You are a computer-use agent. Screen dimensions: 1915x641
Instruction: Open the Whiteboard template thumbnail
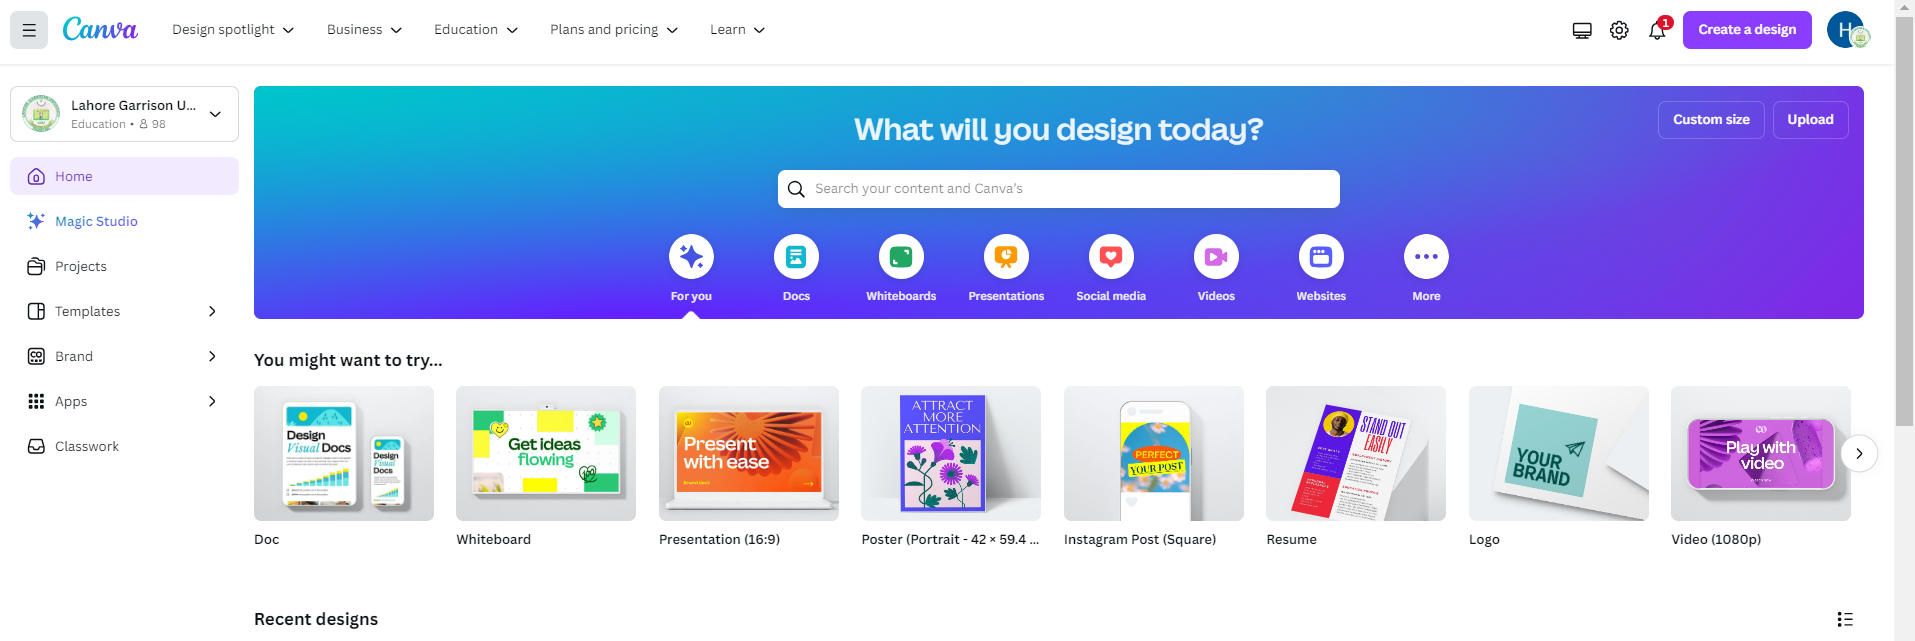click(x=546, y=453)
